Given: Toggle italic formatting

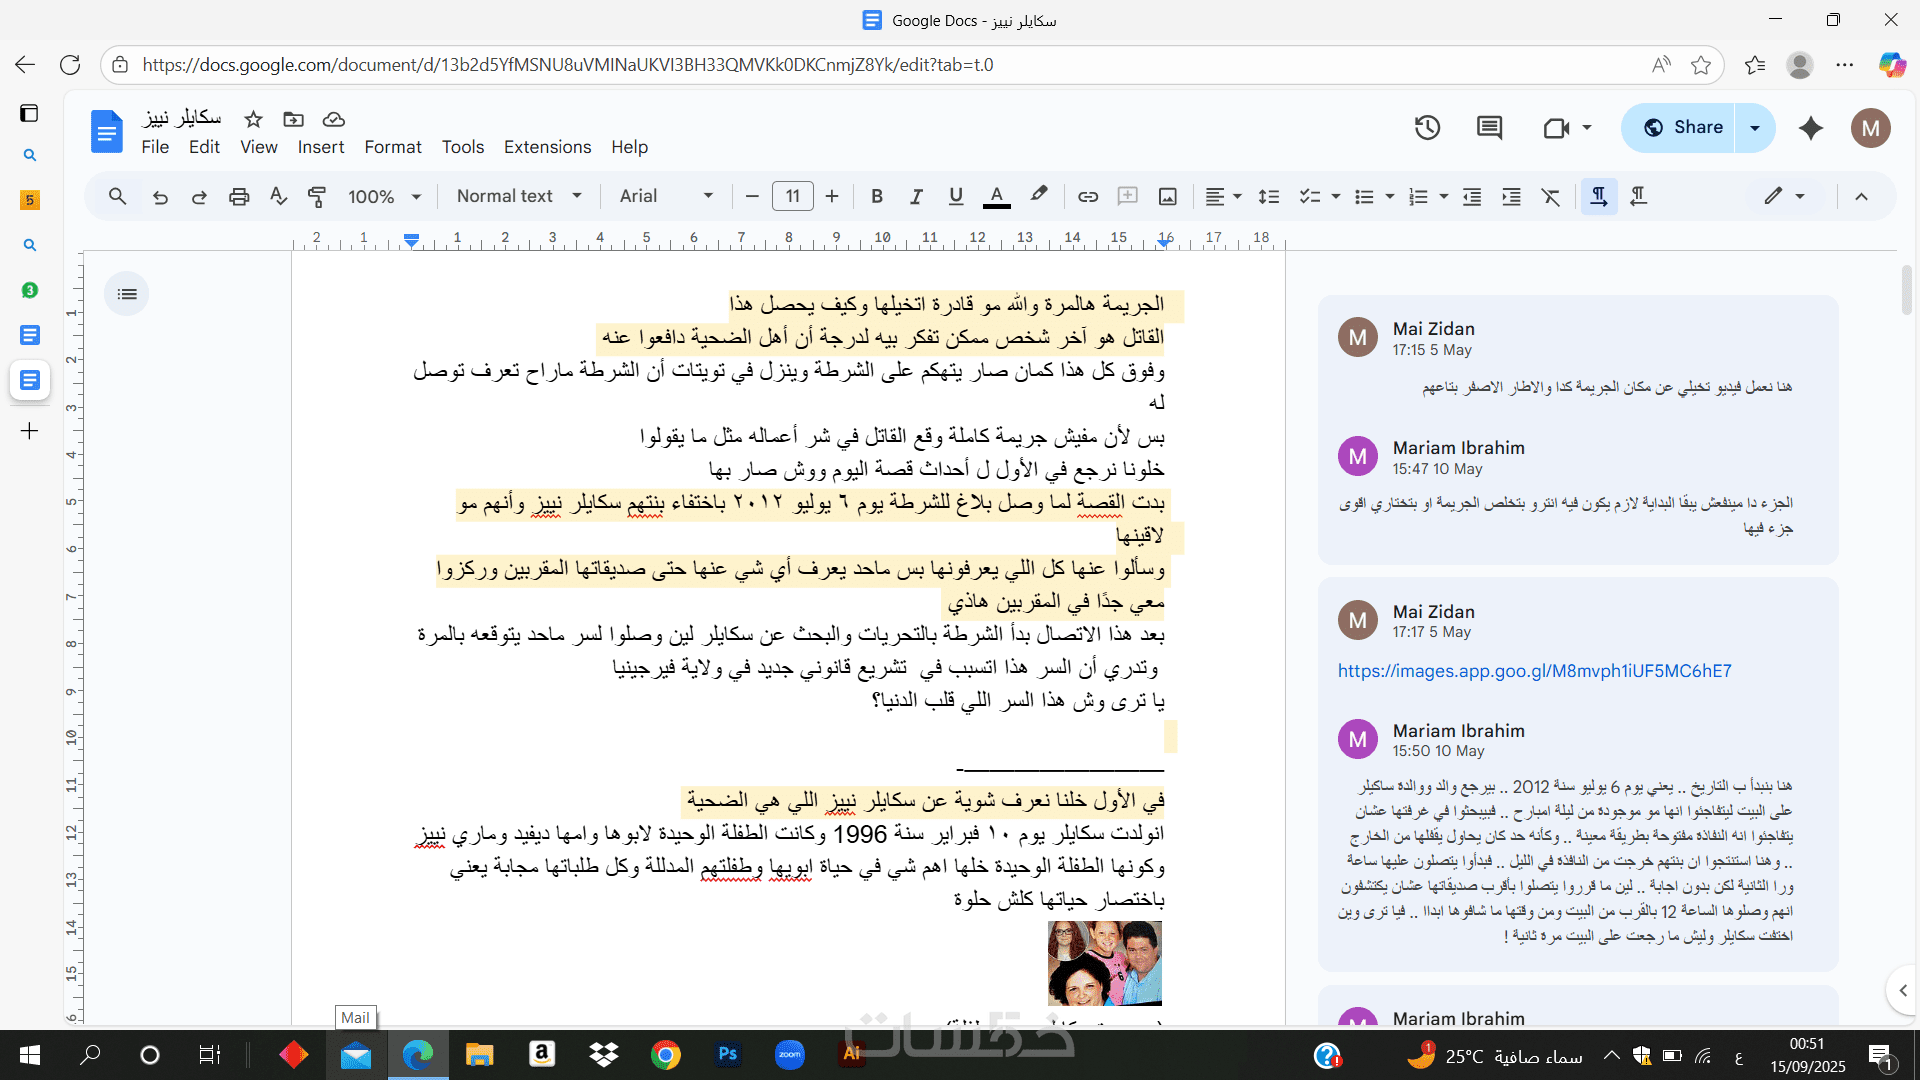Looking at the screenshot, I should 916,197.
